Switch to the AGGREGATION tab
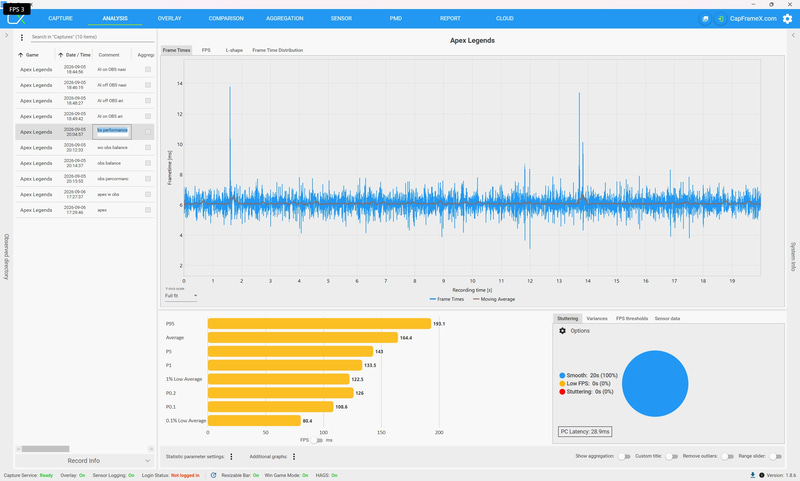 pos(285,18)
